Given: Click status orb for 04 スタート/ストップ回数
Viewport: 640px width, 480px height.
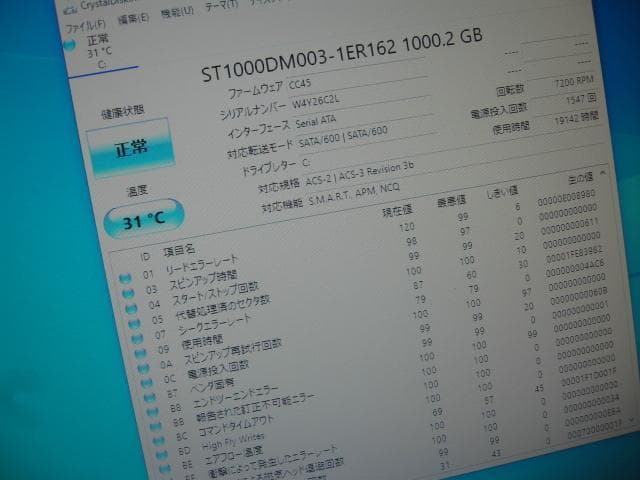Looking at the screenshot, I should point(130,309).
